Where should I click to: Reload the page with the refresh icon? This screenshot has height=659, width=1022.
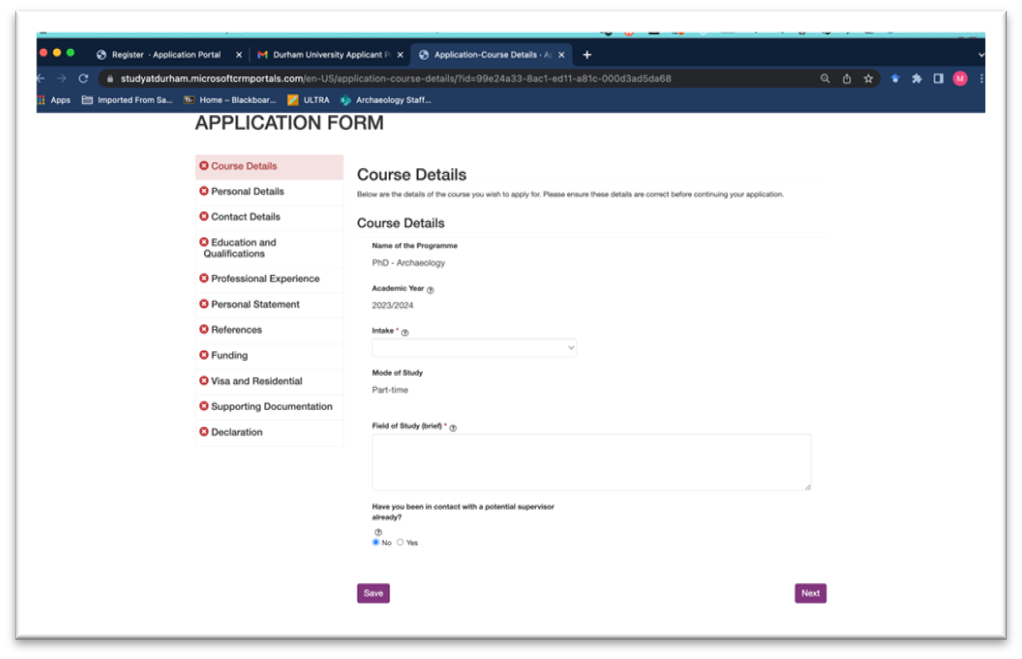tap(83, 78)
